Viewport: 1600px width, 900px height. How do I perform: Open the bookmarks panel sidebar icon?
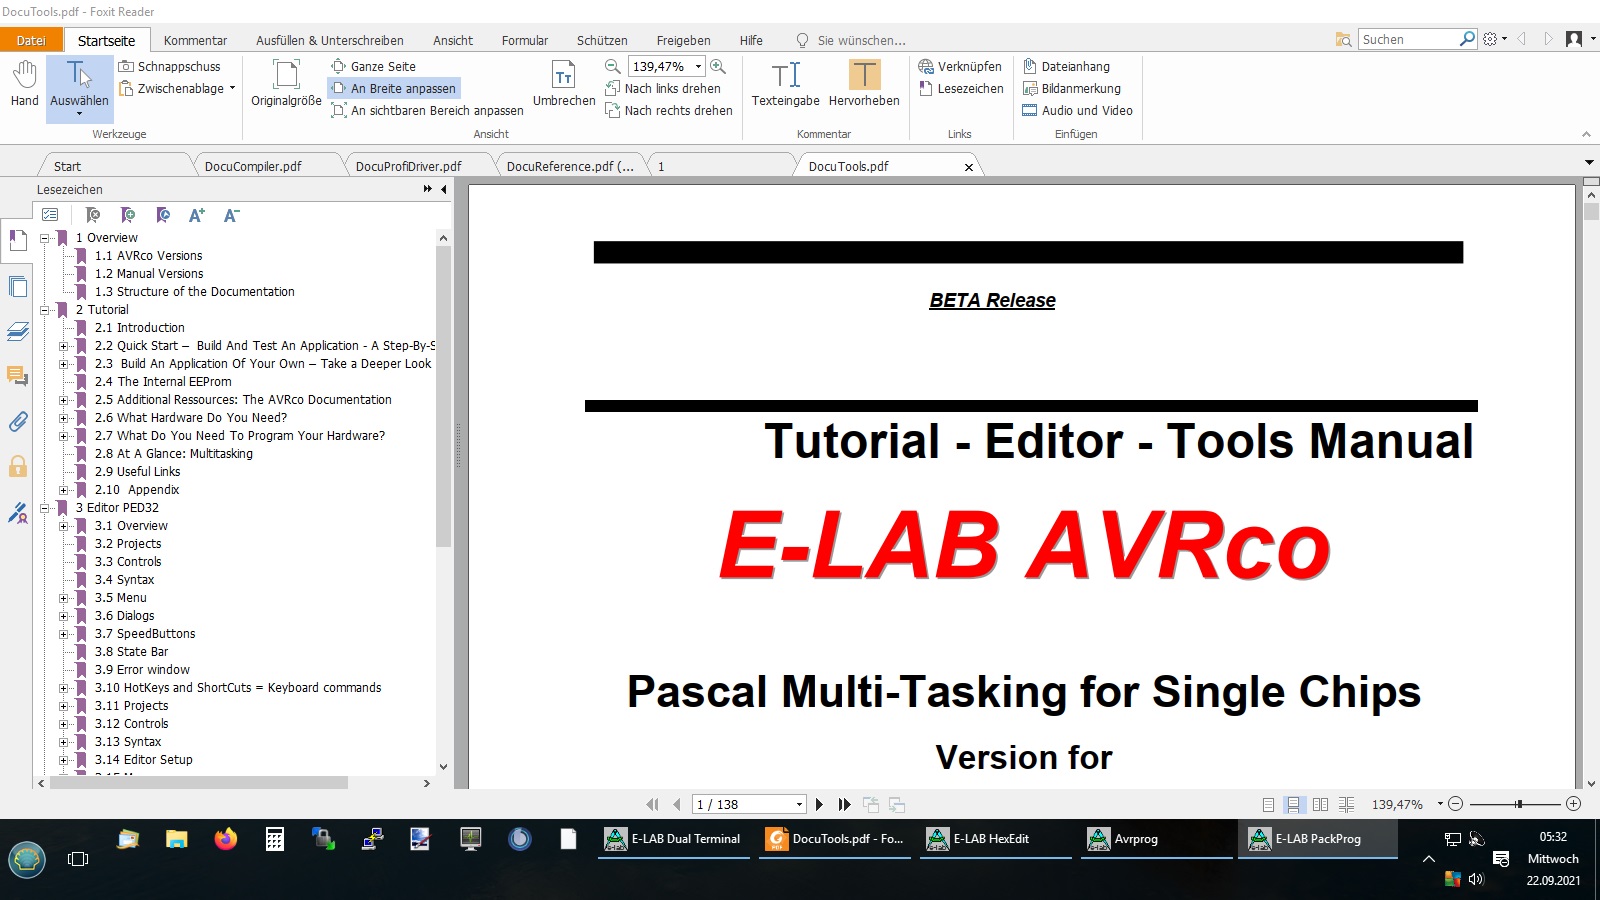(17, 241)
